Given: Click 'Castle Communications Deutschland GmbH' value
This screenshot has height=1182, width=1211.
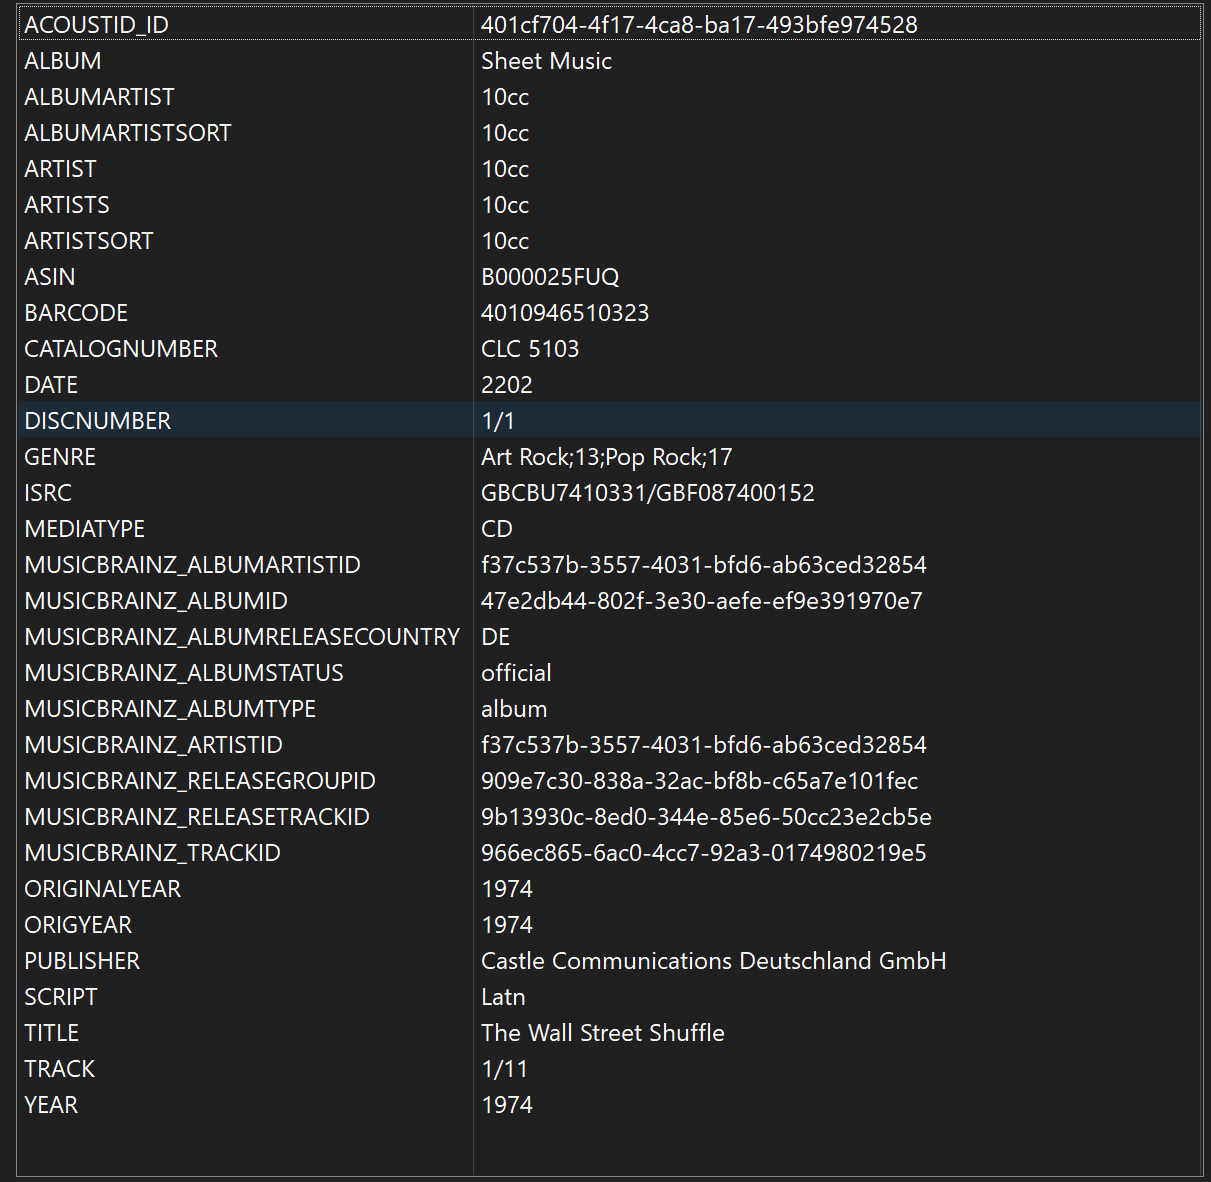Looking at the screenshot, I should click(714, 961).
